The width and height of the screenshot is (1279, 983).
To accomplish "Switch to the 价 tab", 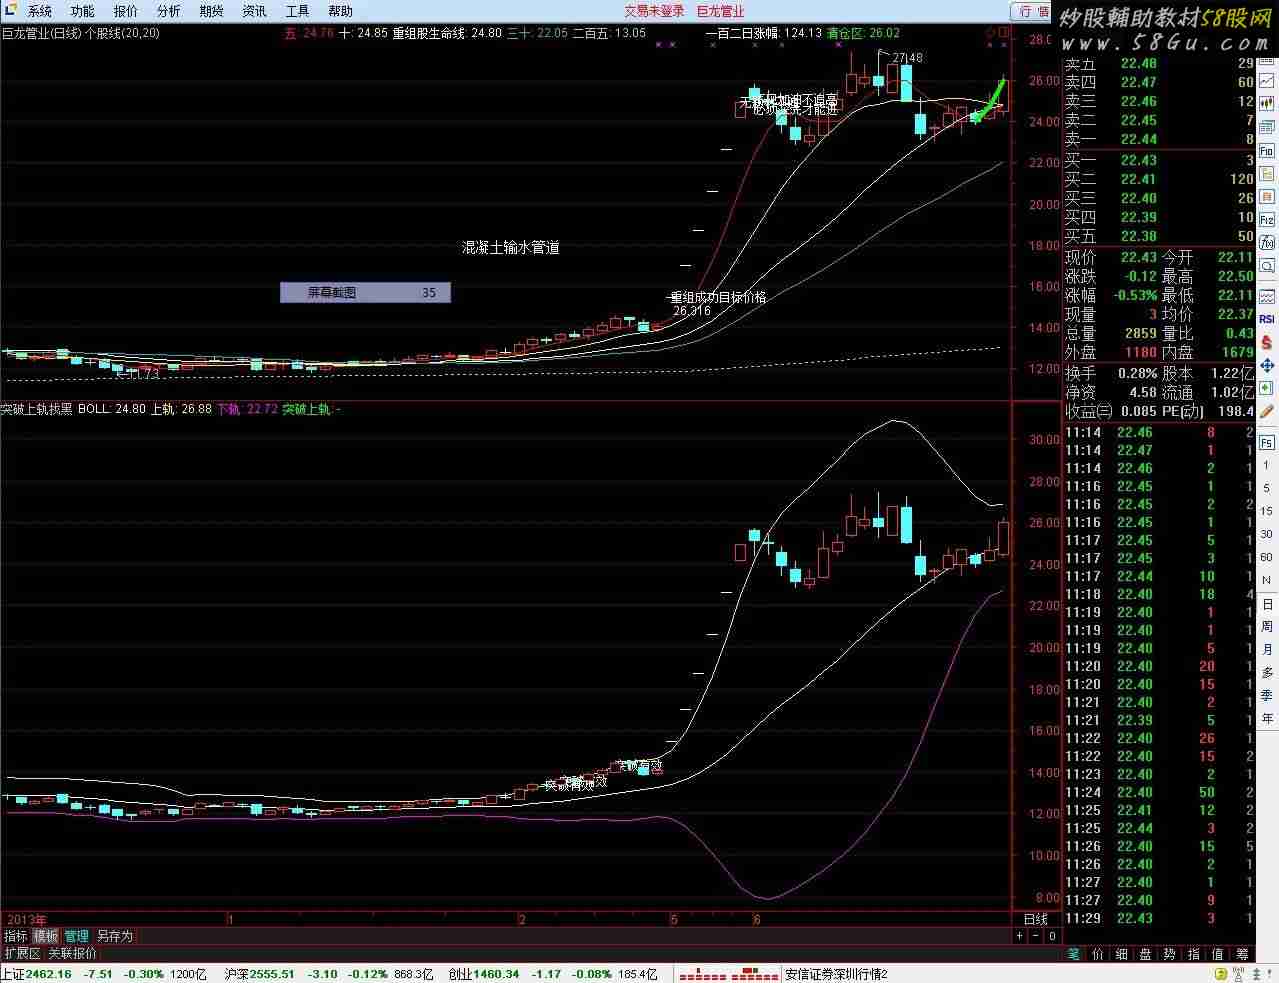I will (1097, 954).
